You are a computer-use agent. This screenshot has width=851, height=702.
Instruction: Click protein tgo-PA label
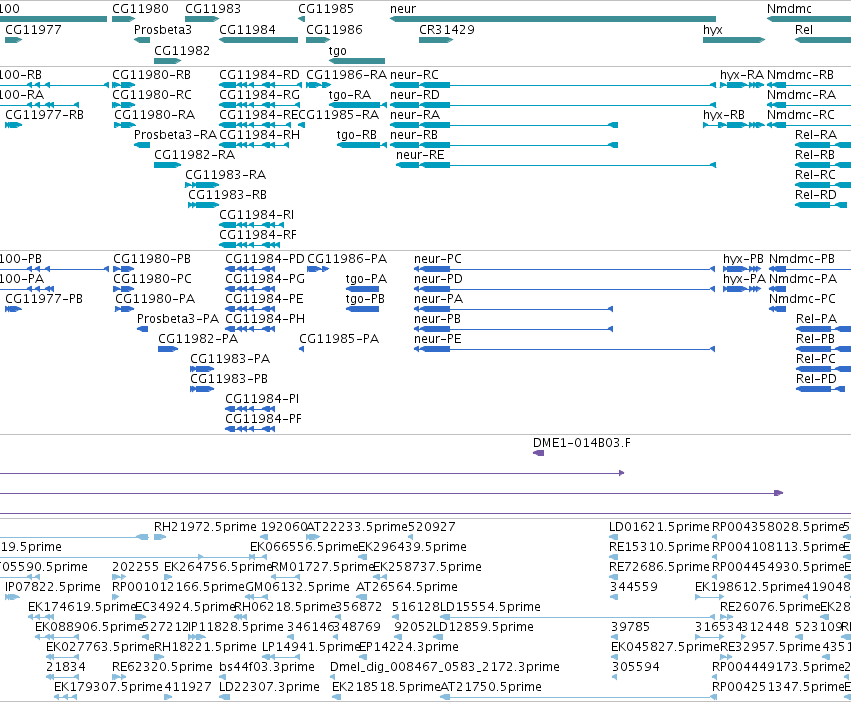click(366, 279)
